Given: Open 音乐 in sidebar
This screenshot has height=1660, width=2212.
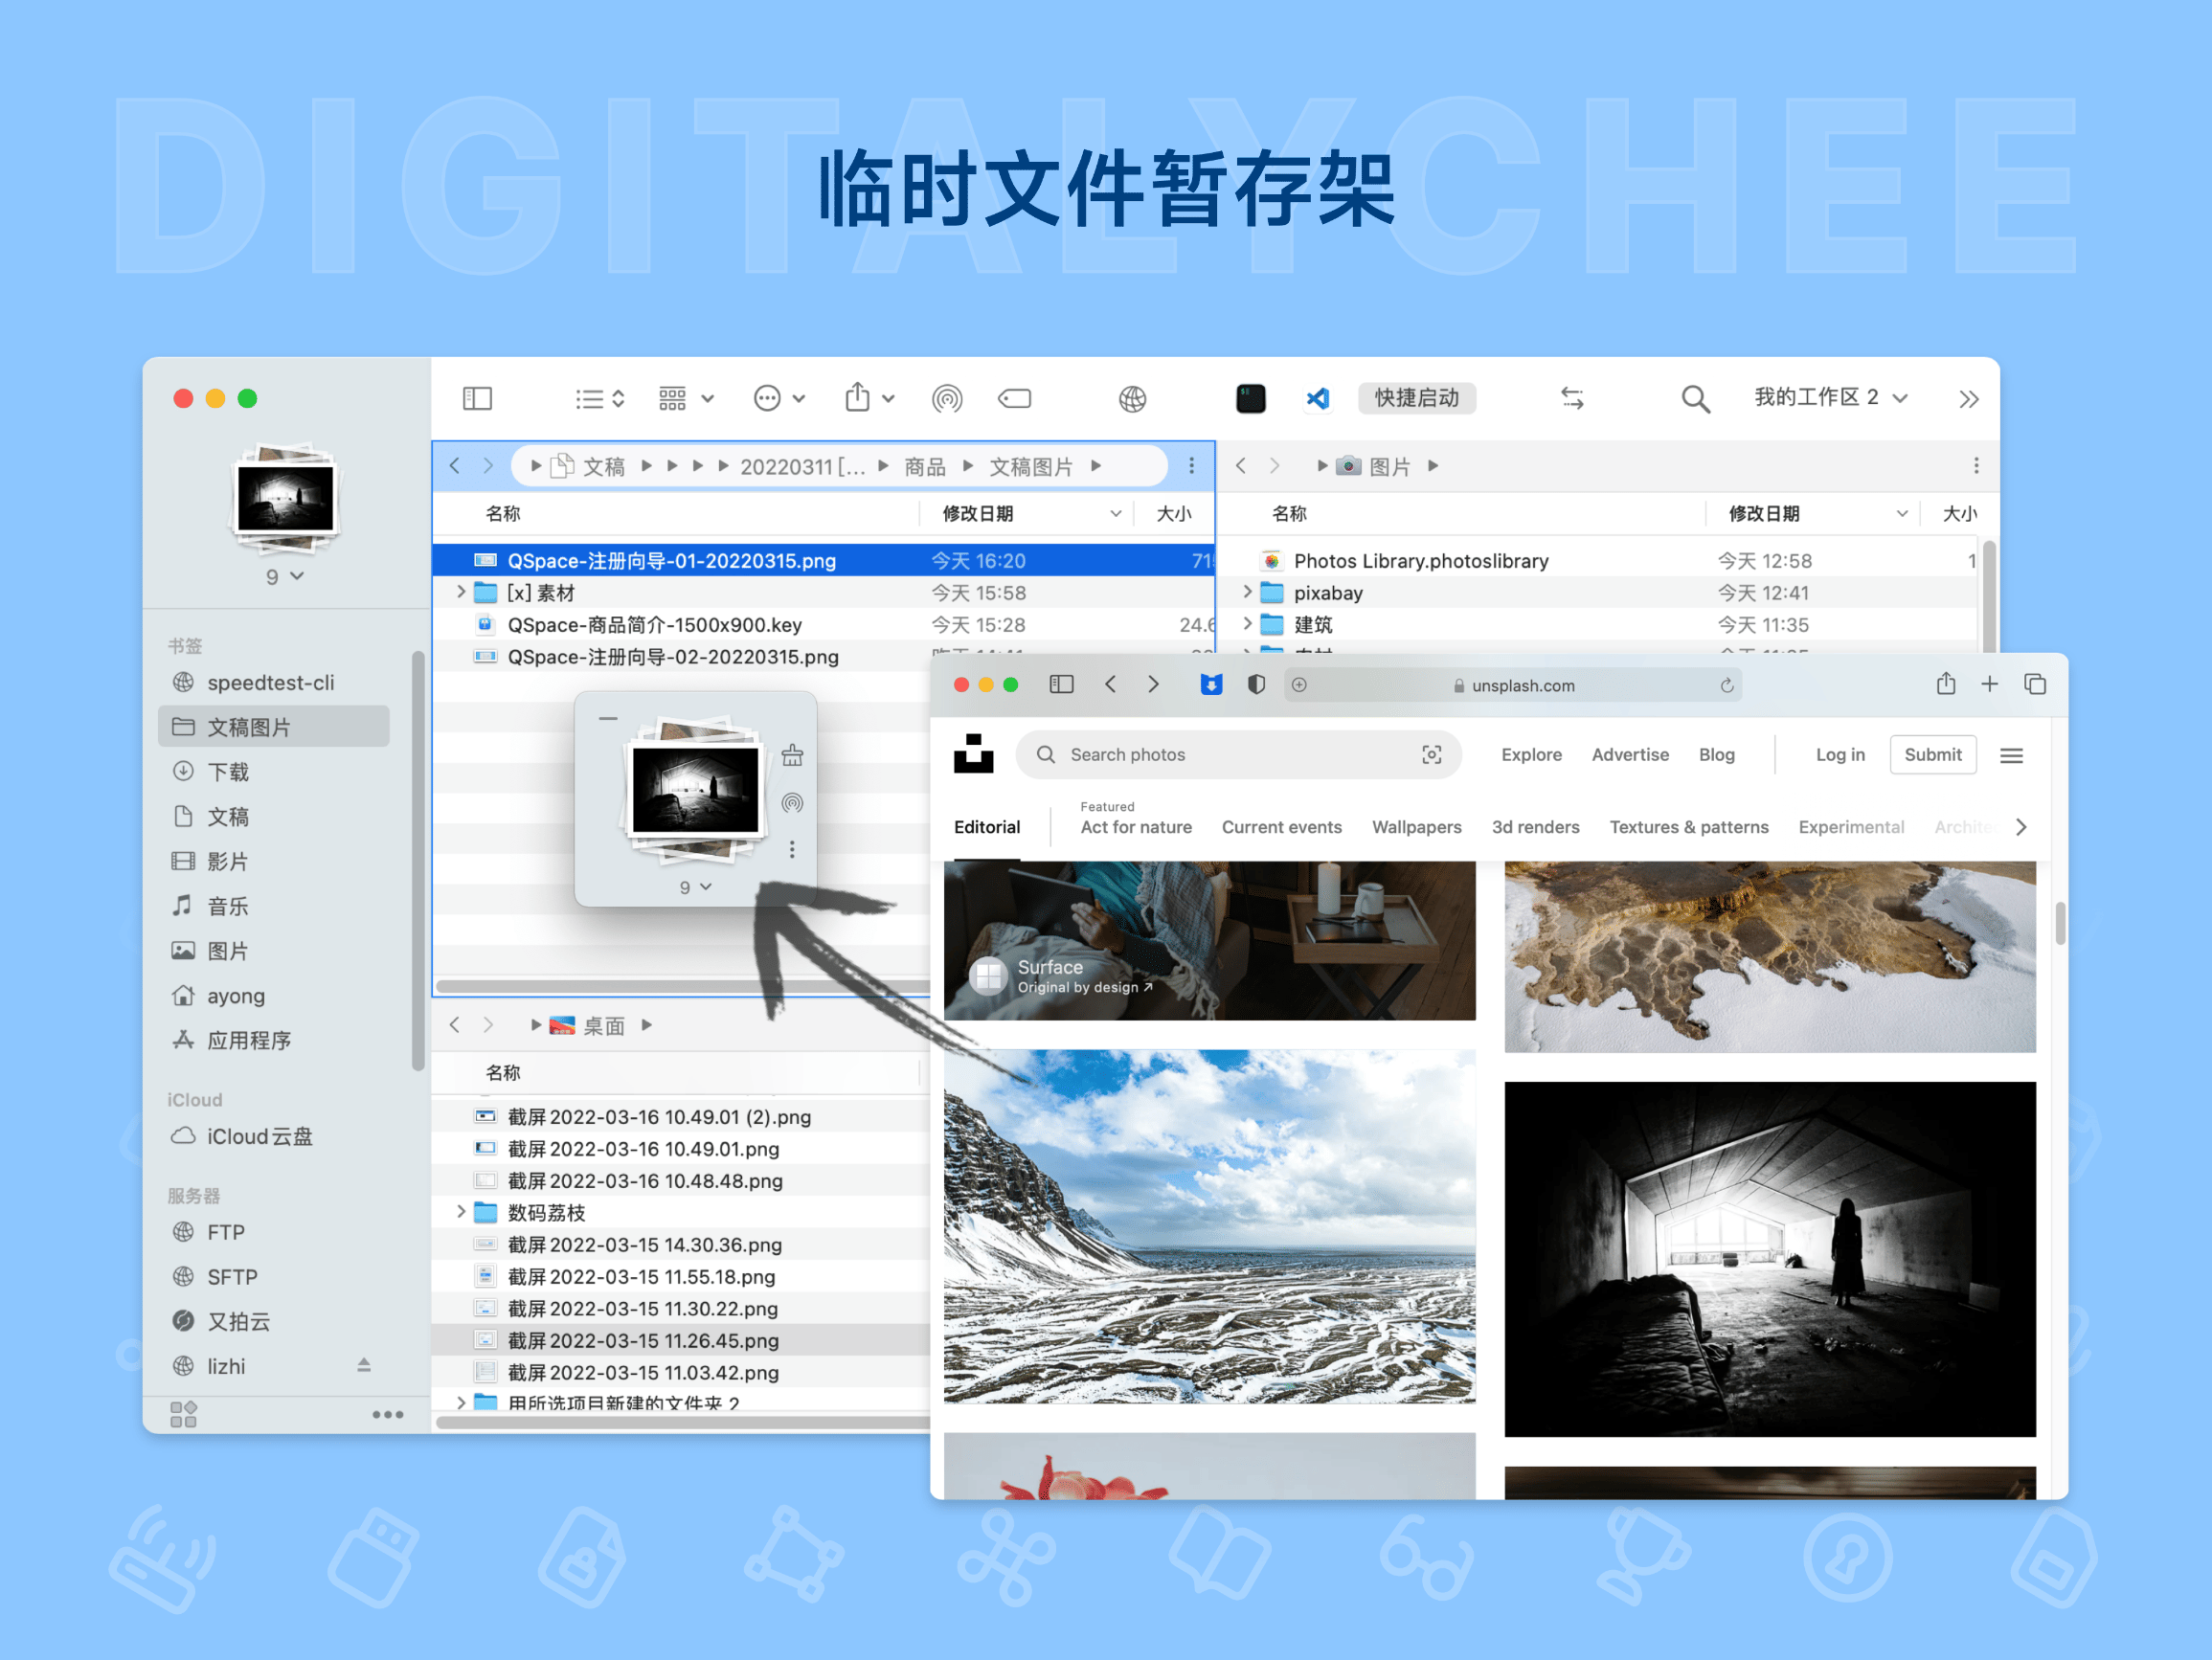Looking at the screenshot, I should coord(274,906).
